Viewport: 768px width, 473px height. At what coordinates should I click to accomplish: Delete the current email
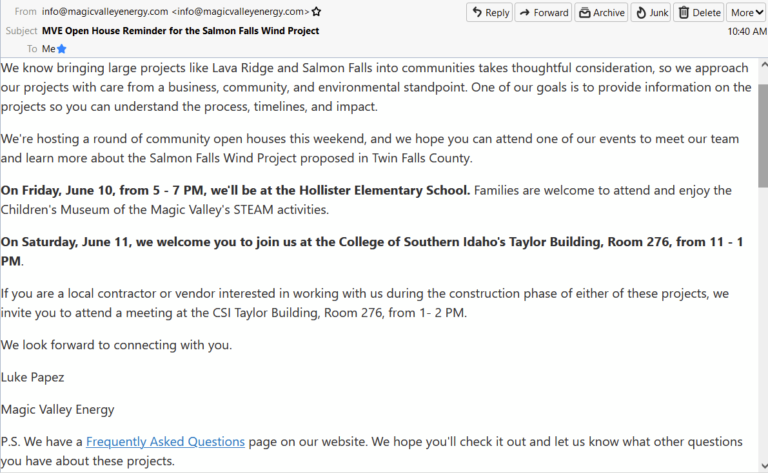pos(699,13)
